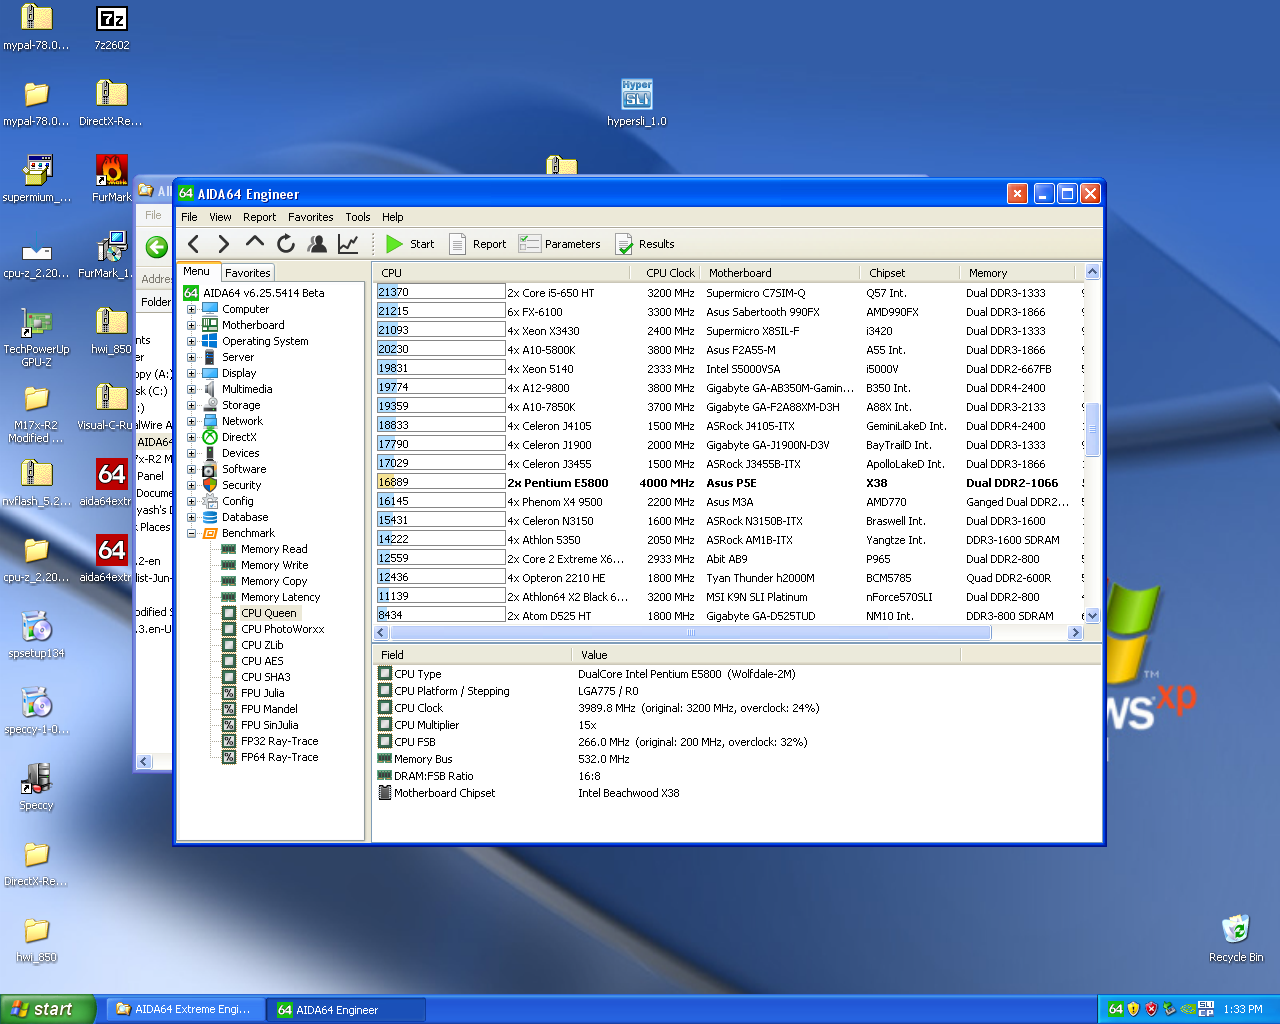Select the 2x Pentium E5800 result row
Viewport: 1280px width, 1024px height.
729,483
